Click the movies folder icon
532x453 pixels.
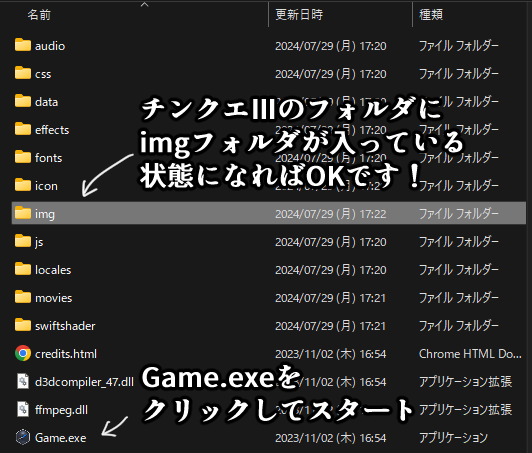23,297
